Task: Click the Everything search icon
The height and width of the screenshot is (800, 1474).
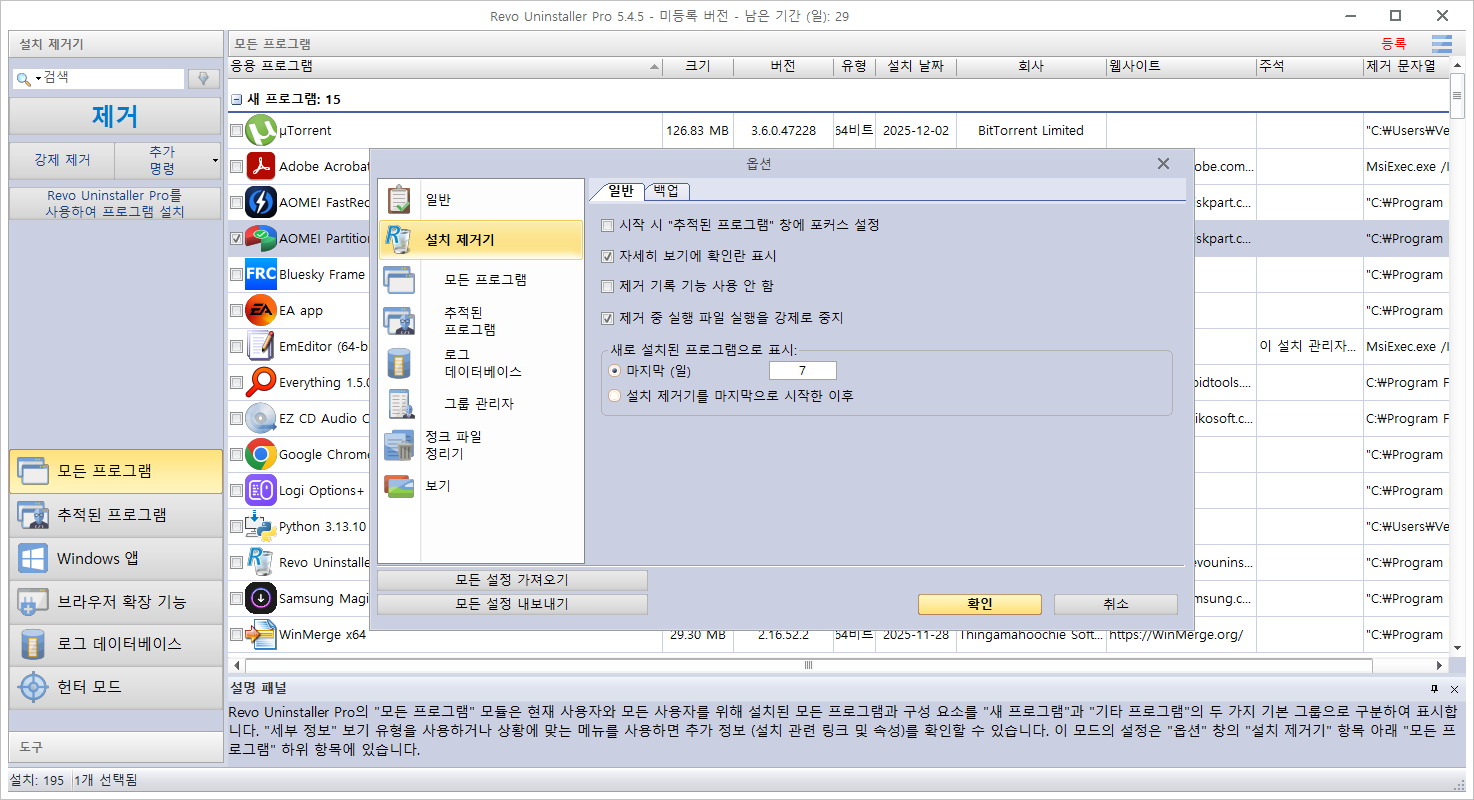Action: point(261,382)
